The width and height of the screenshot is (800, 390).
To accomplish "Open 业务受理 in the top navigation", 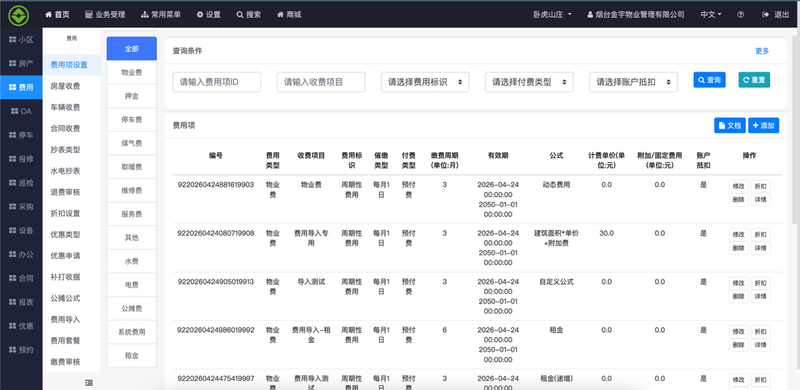I will pyautogui.click(x=105, y=15).
